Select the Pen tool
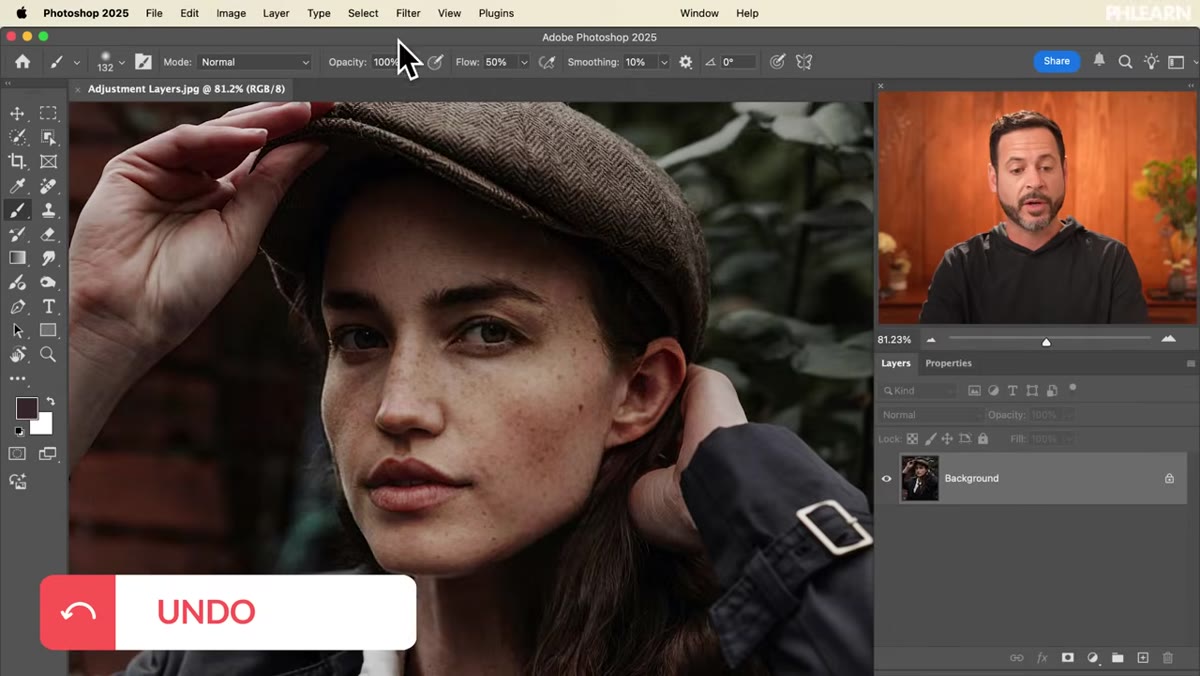1200x676 pixels. tap(17, 307)
